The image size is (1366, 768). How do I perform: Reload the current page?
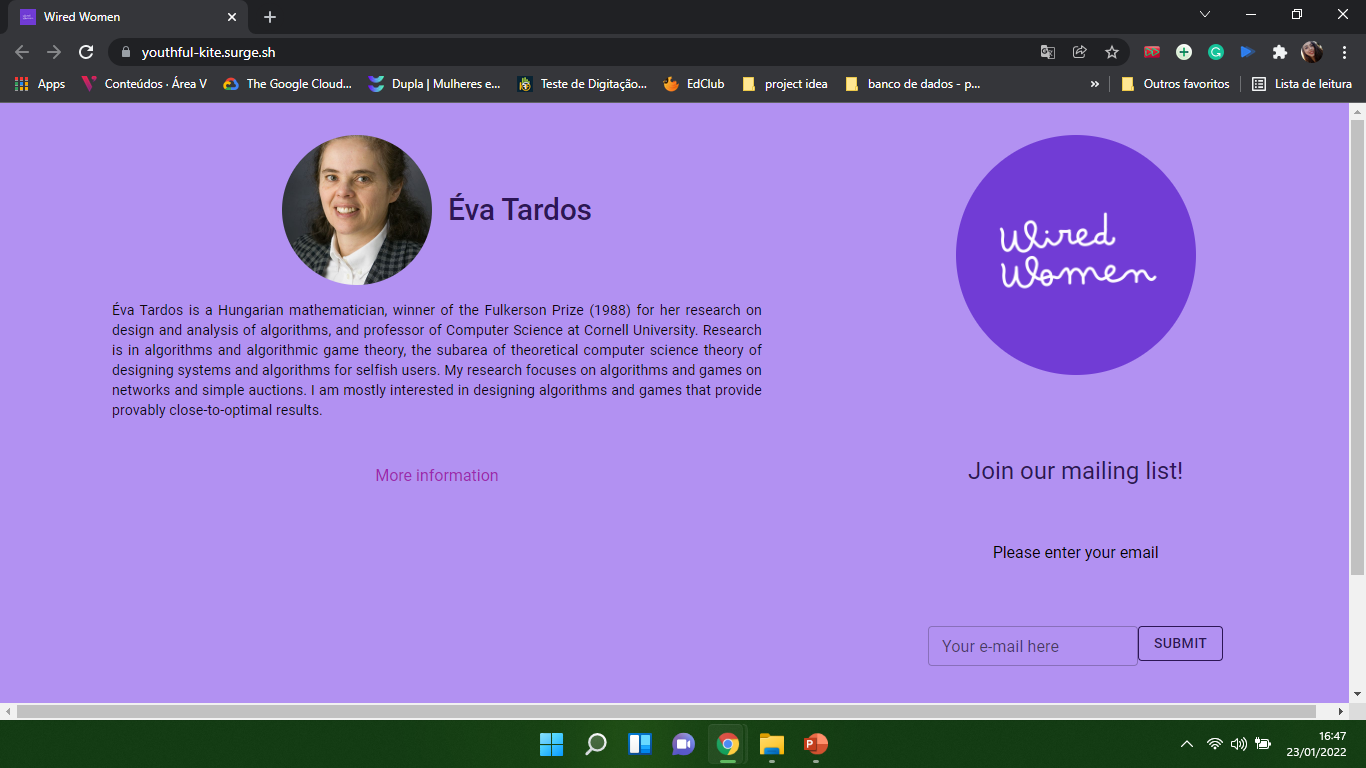(86, 52)
